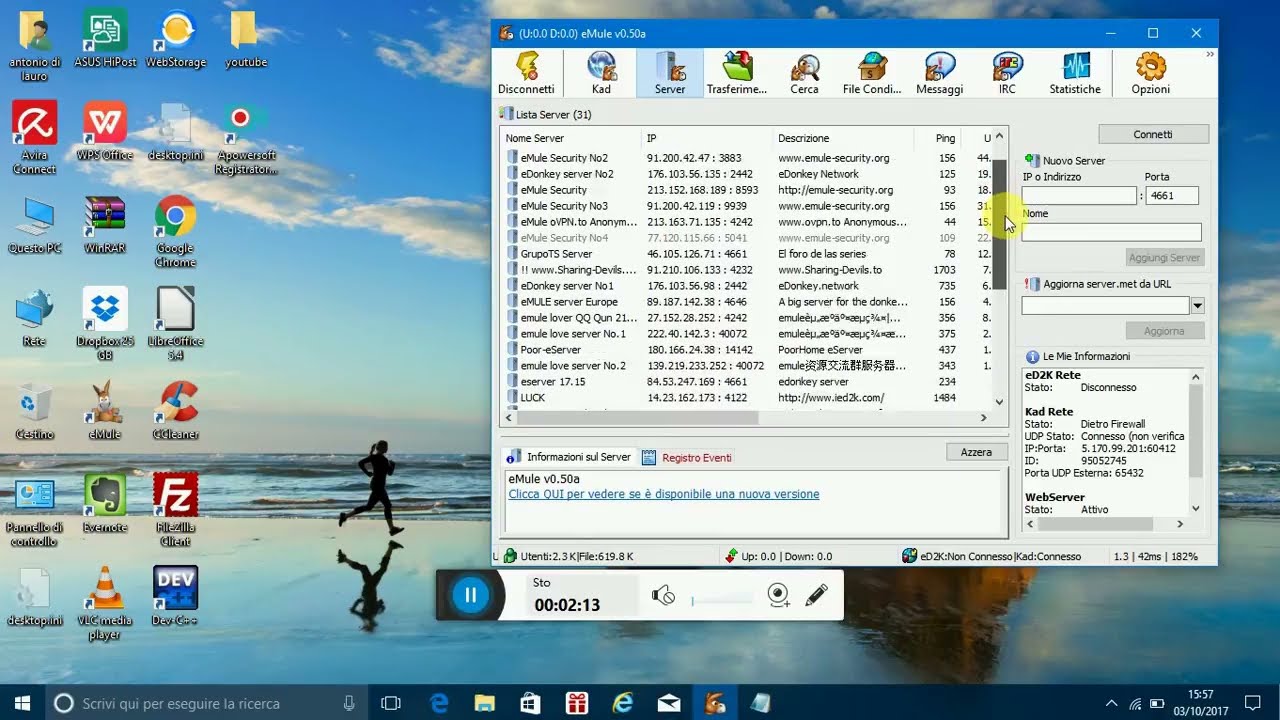Click the Disconnetti toolbar icon

pyautogui.click(x=526, y=73)
